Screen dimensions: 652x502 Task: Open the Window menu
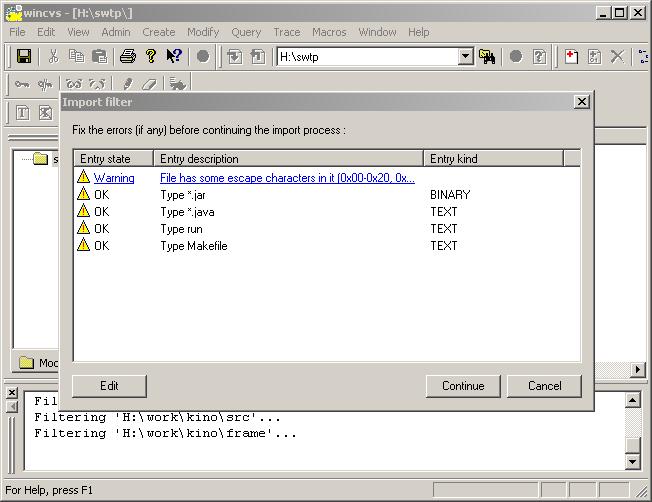click(378, 32)
